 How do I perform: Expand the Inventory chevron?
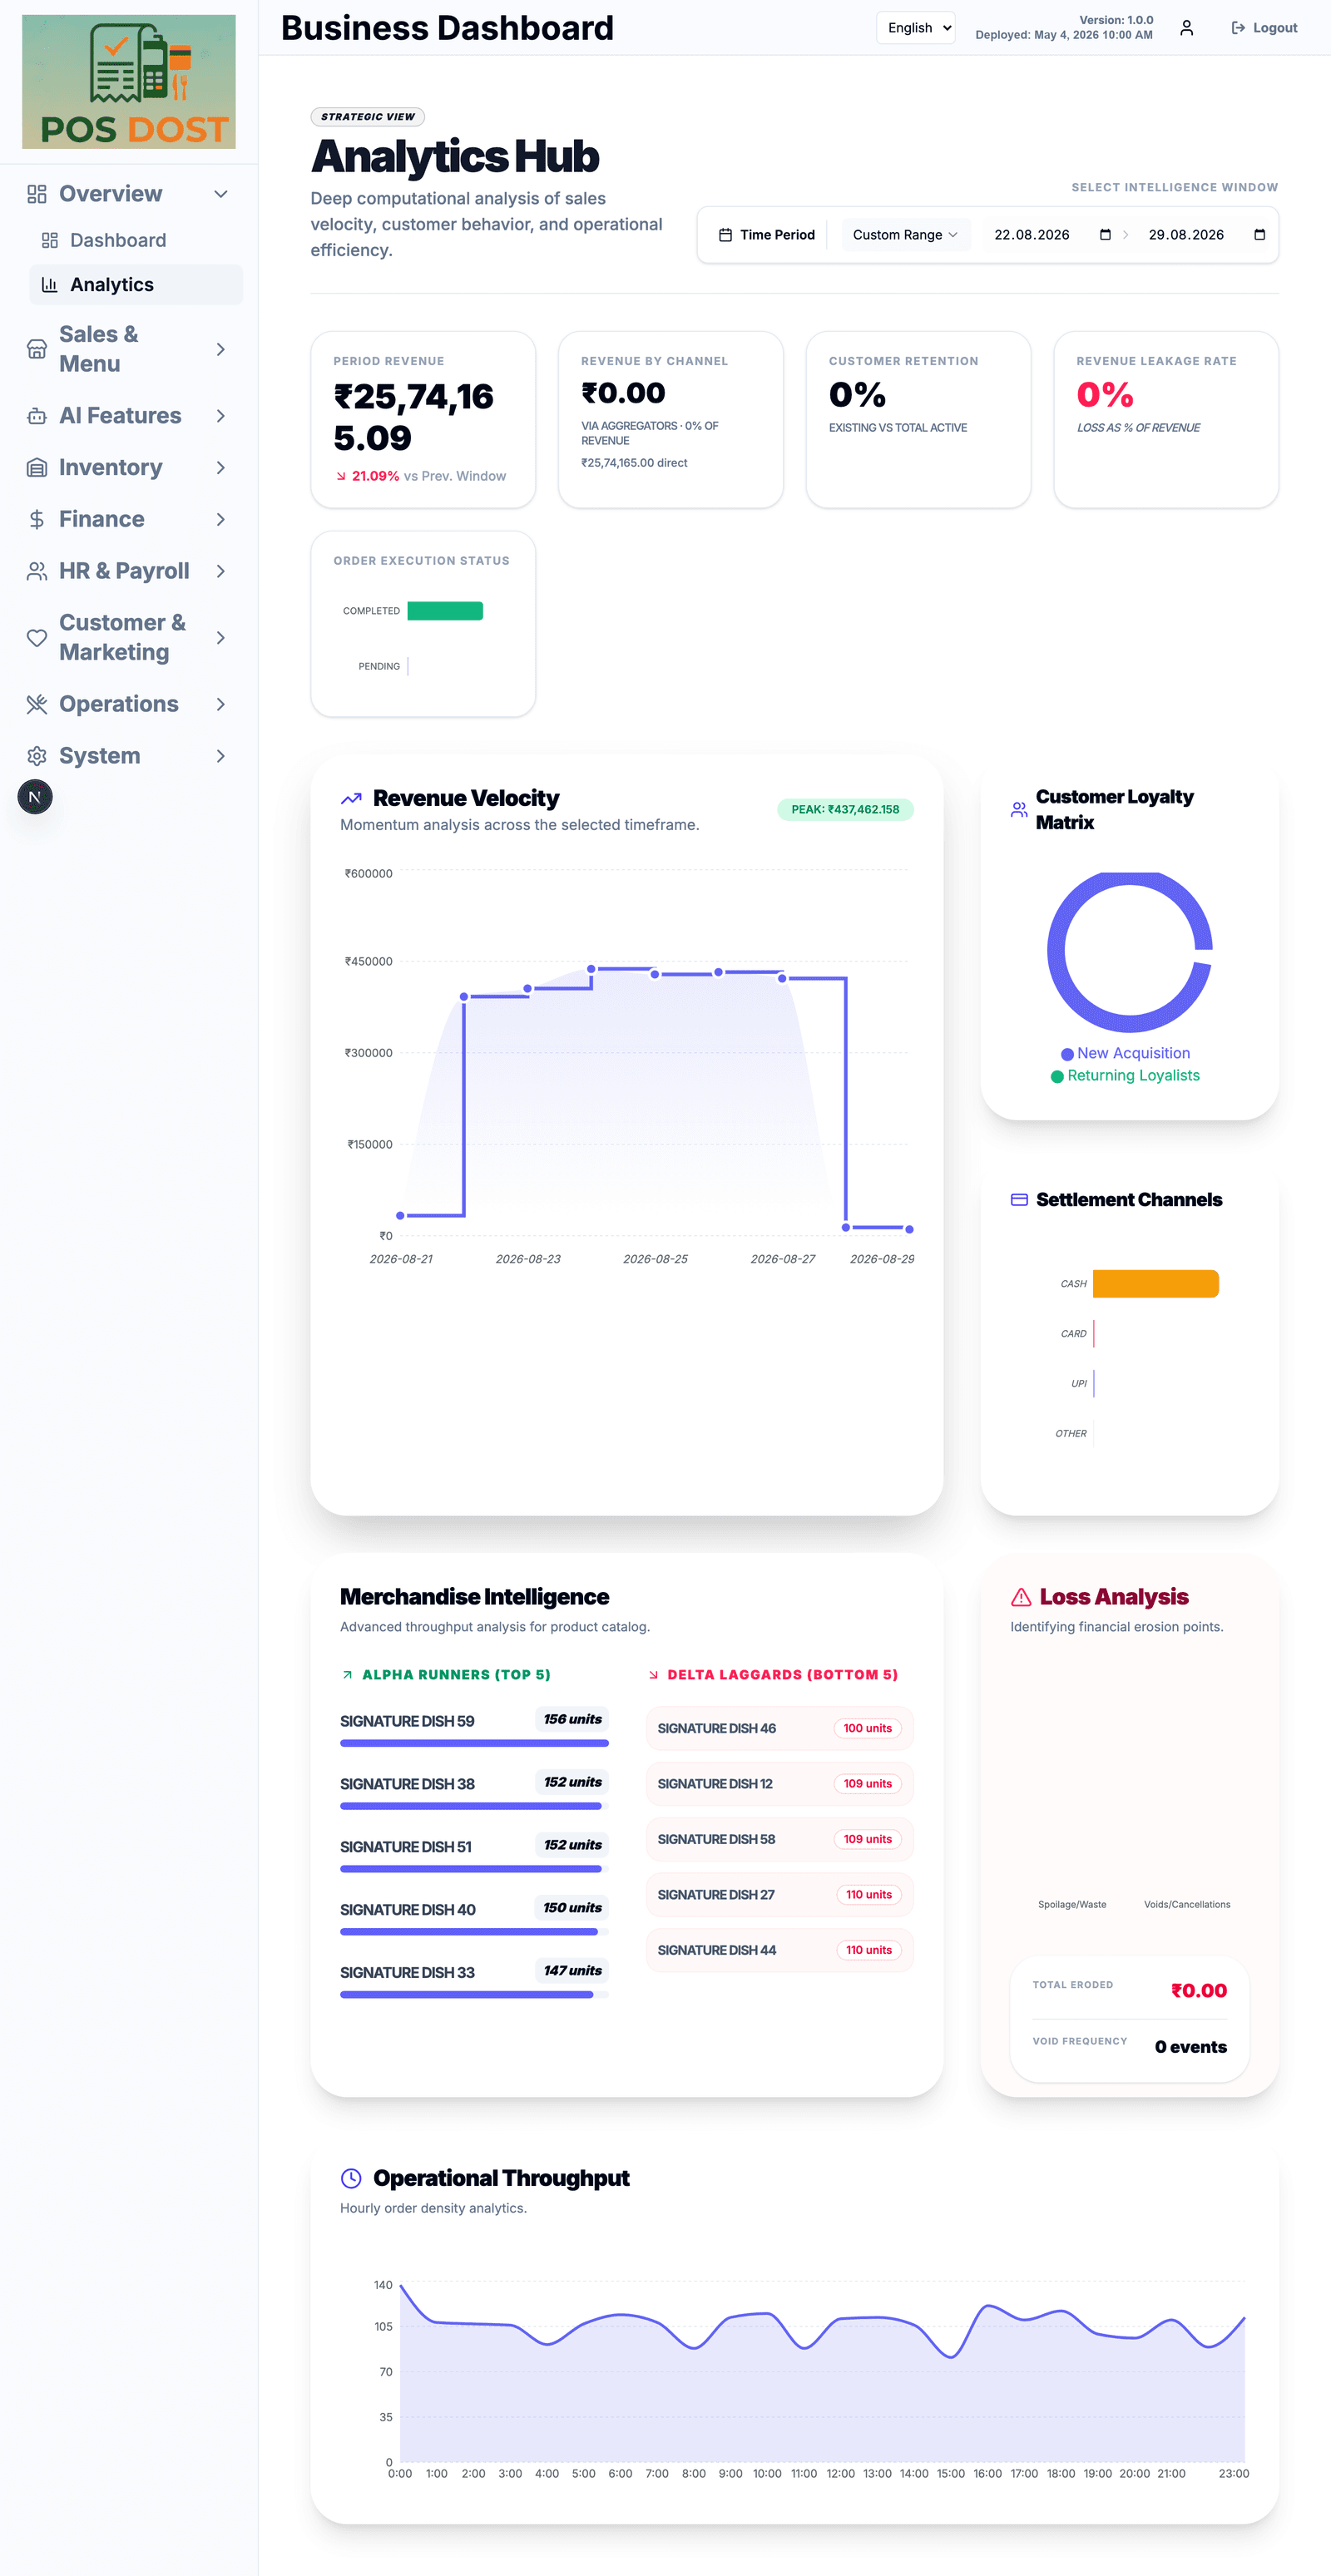221,468
